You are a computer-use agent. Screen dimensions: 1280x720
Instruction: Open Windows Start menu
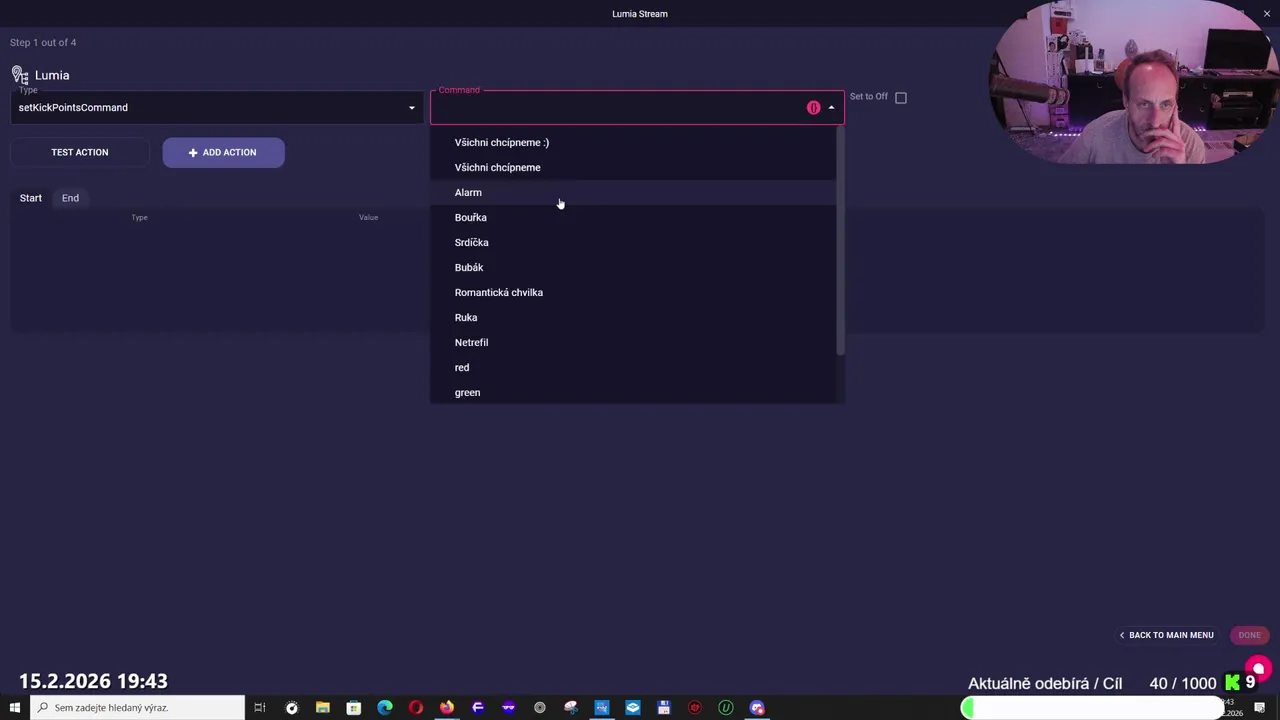coord(14,708)
